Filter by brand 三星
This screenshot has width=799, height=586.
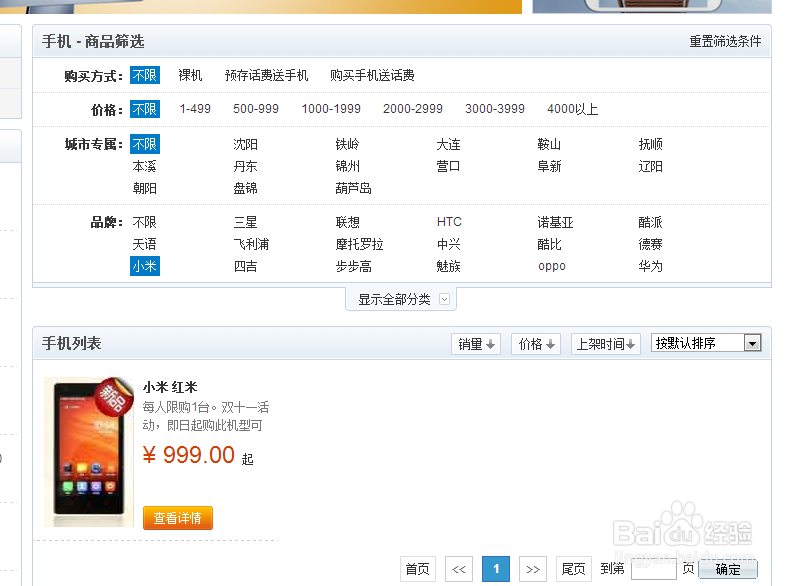click(246, 222)
